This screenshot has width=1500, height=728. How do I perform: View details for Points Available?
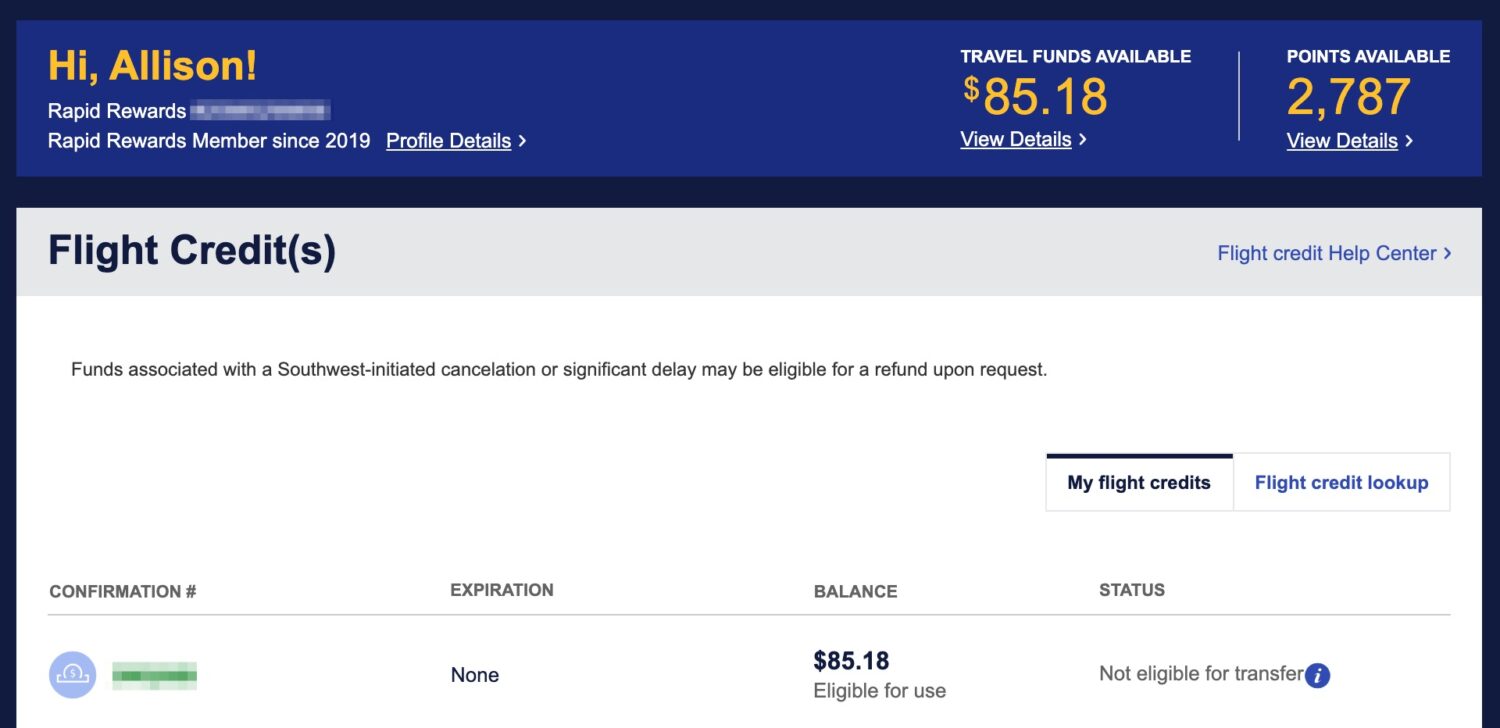1342,141
